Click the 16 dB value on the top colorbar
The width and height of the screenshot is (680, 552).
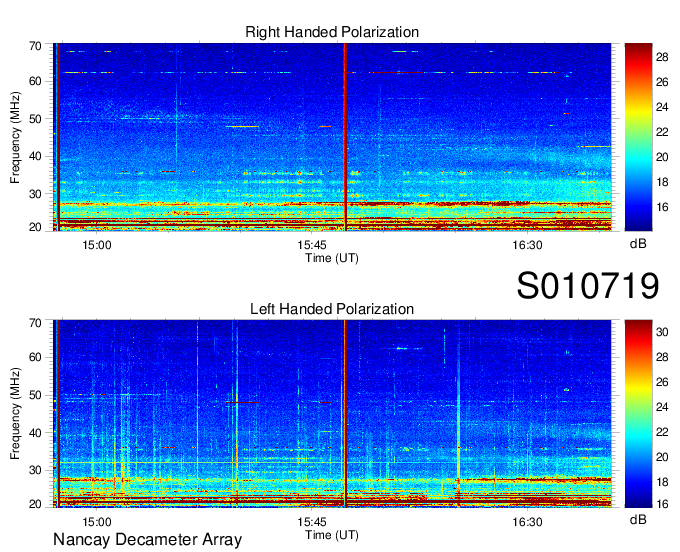(x=662, y=207)
